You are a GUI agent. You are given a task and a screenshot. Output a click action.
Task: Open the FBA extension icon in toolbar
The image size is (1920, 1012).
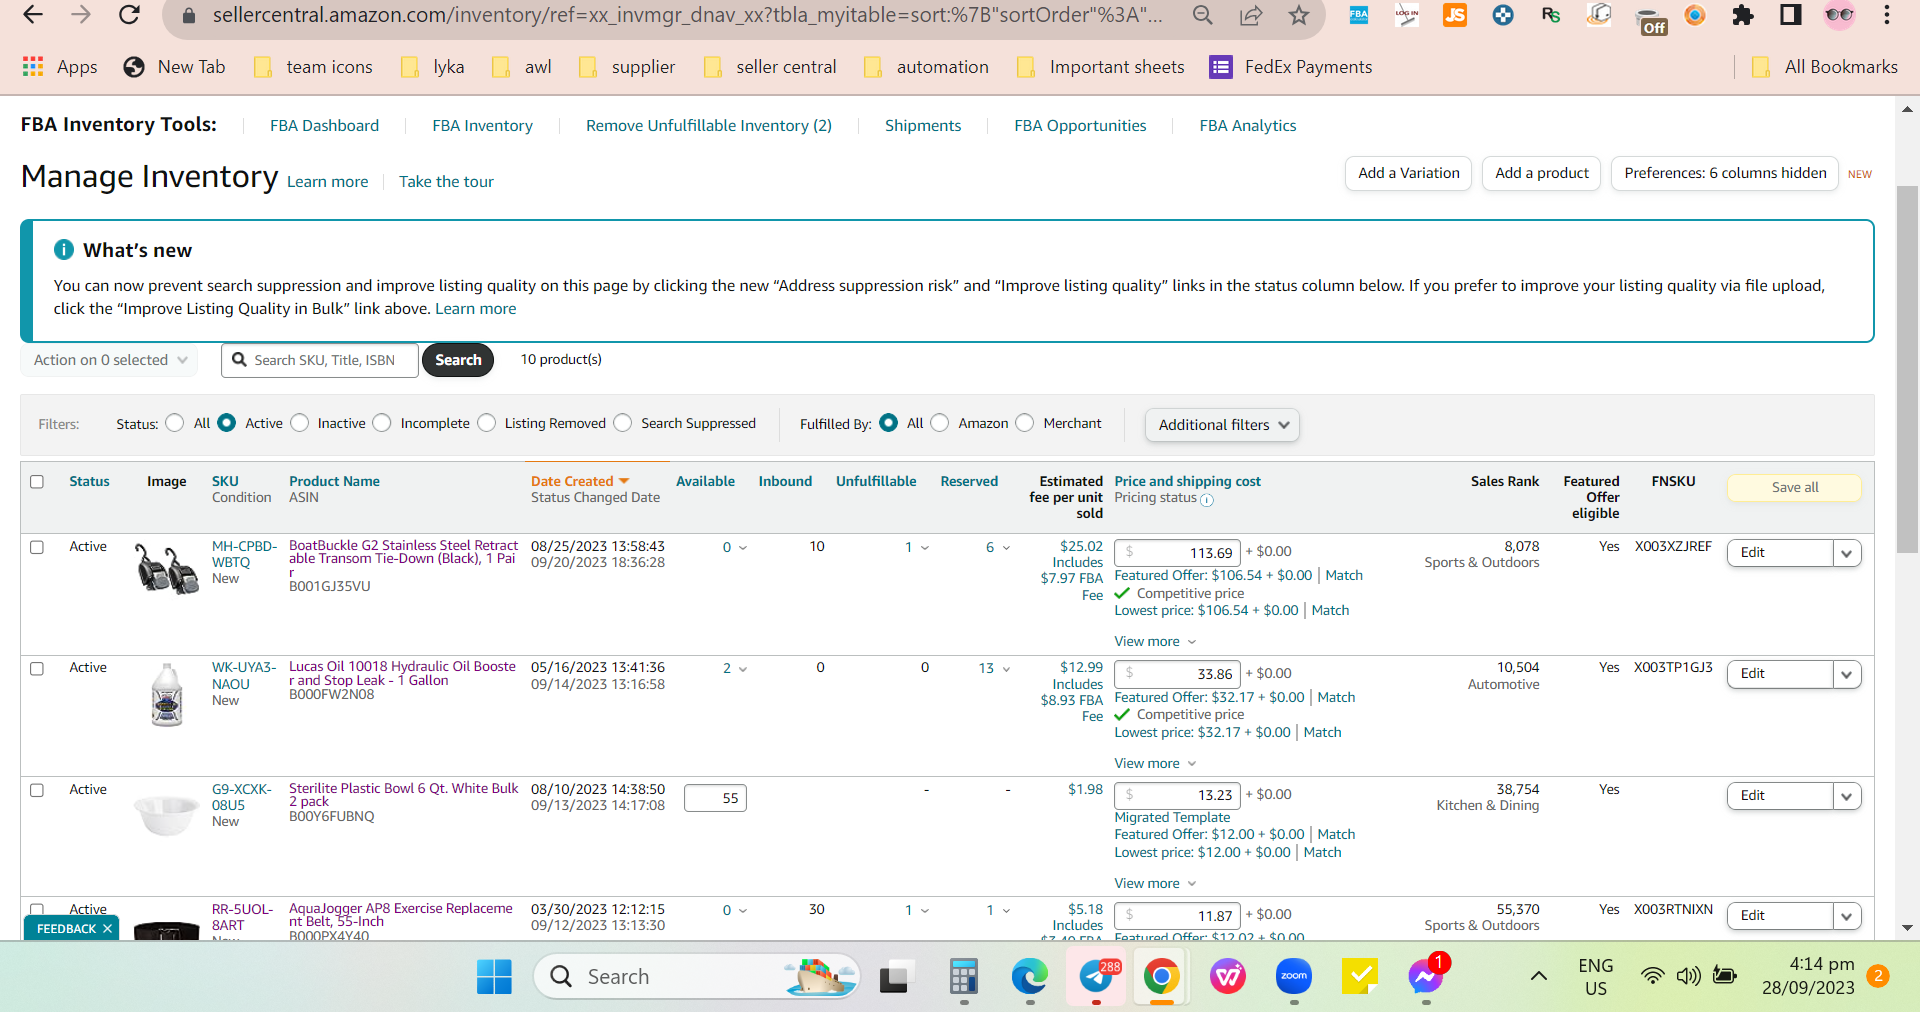click(x=1359, y=15)
